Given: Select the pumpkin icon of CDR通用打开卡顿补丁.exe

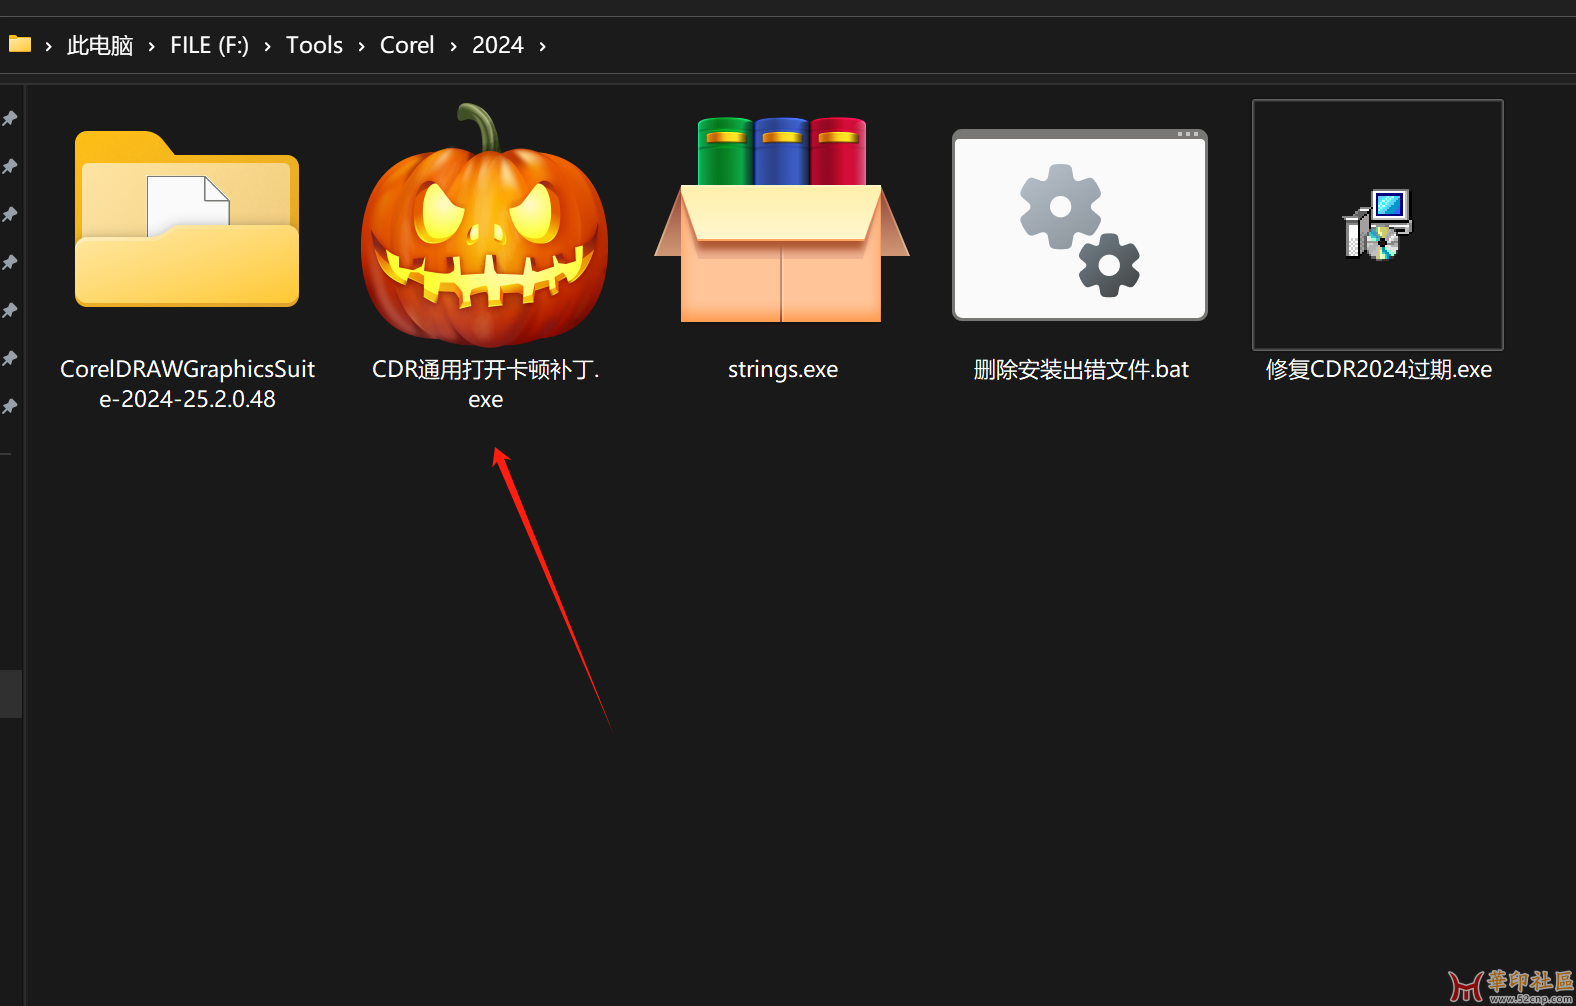Looking at the screenshot, I should coord(484,225).
